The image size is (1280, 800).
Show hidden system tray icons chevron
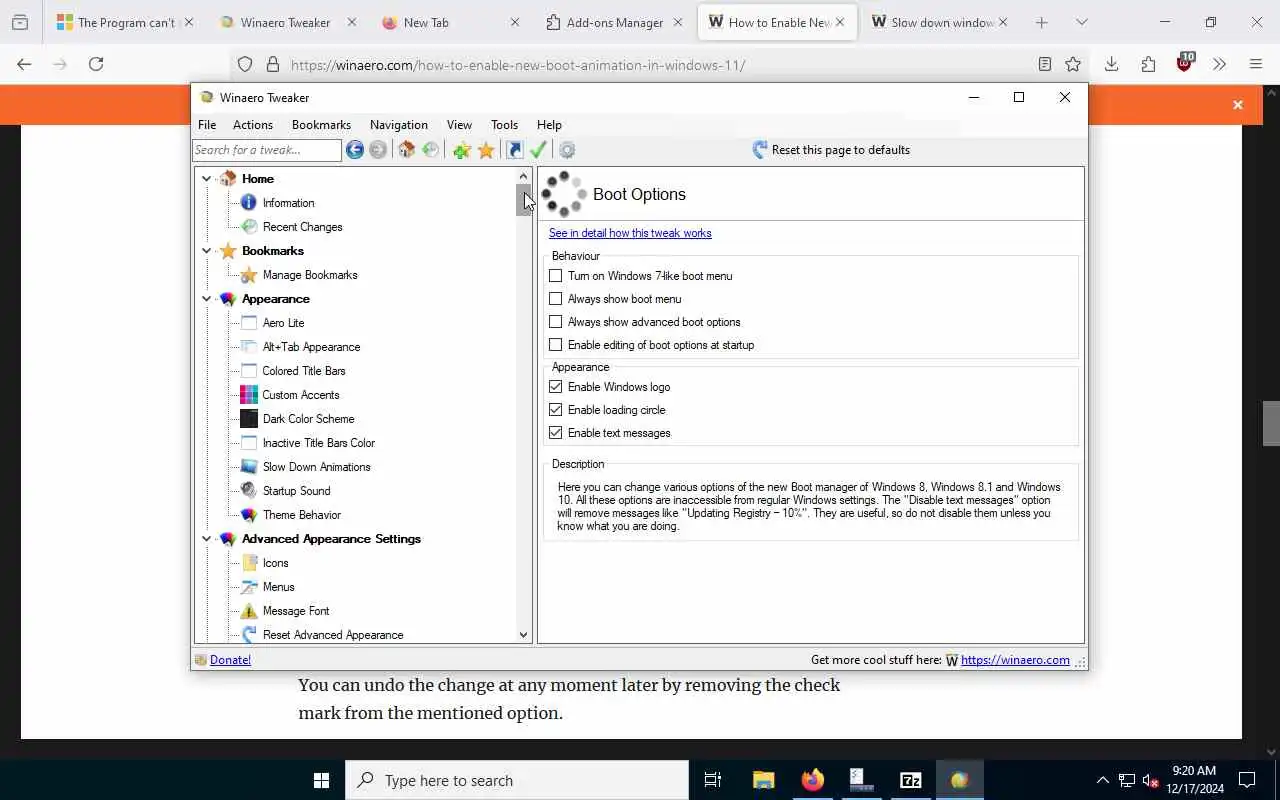click(1102, 781)
